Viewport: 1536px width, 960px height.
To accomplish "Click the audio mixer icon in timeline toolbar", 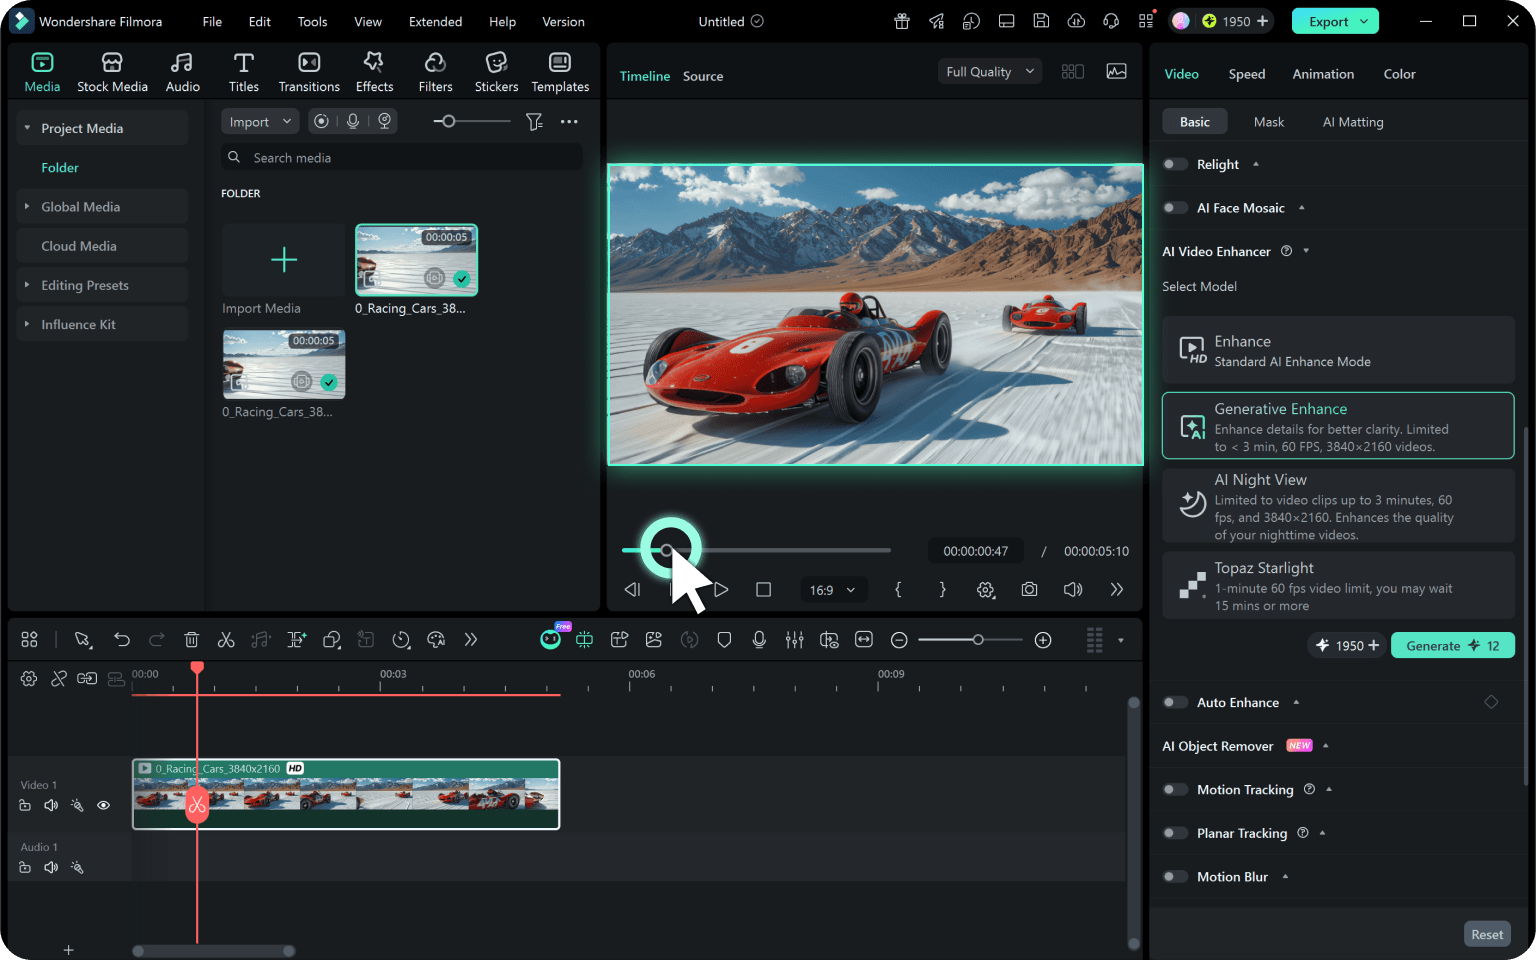I will click(x=794, y=640).
